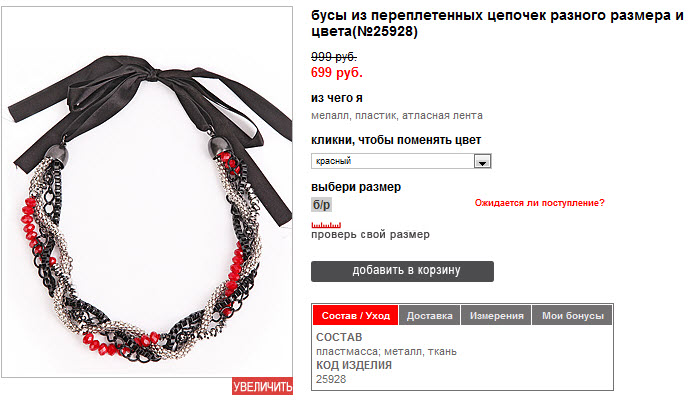Click the necklace product image
691x409 pixels.
click(147, 192)
